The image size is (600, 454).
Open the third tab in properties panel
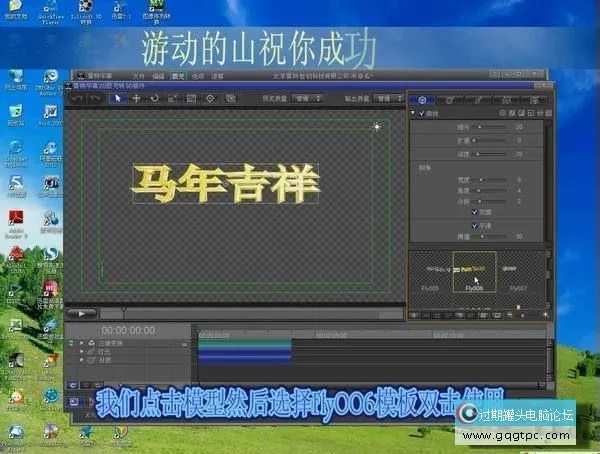pyautogui.click(x=478, y=100)
